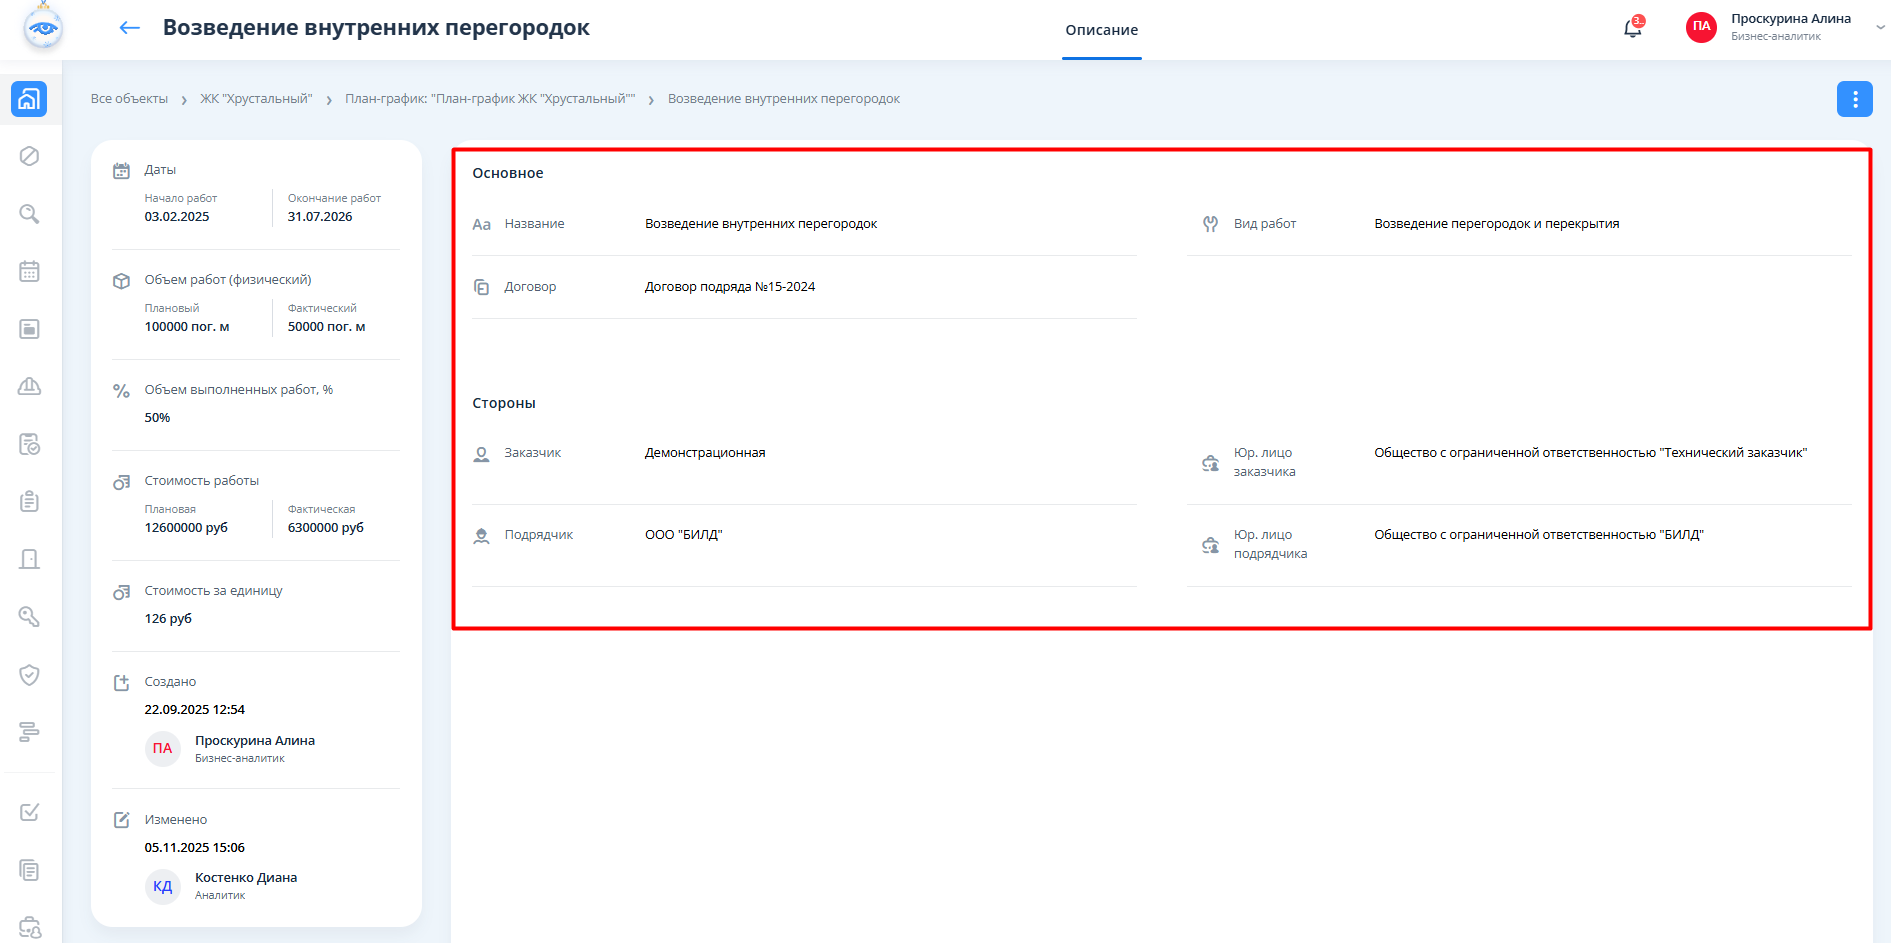Open the План-график breadcrumb link
This screenshot has height=943, width=1891.
(490, 99)
